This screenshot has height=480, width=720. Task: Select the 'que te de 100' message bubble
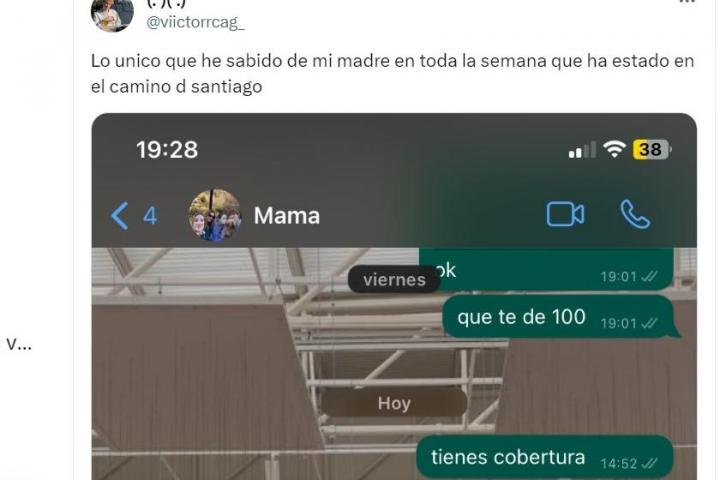pyautogui.click(x=558, y=317)
